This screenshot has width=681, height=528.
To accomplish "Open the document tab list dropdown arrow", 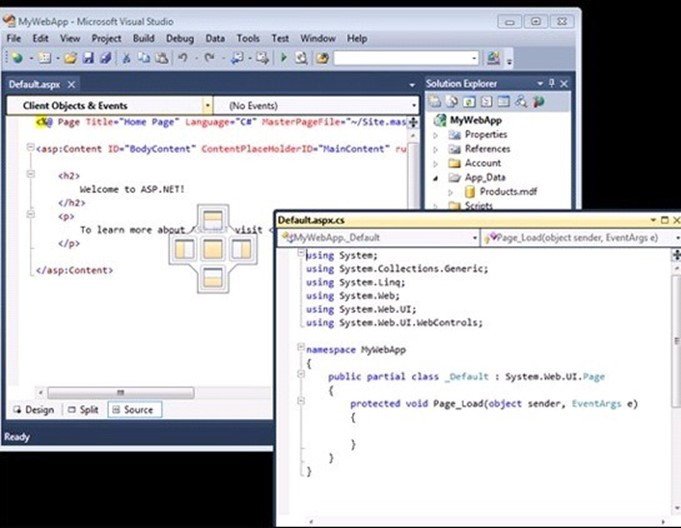I will click(412, 85).
